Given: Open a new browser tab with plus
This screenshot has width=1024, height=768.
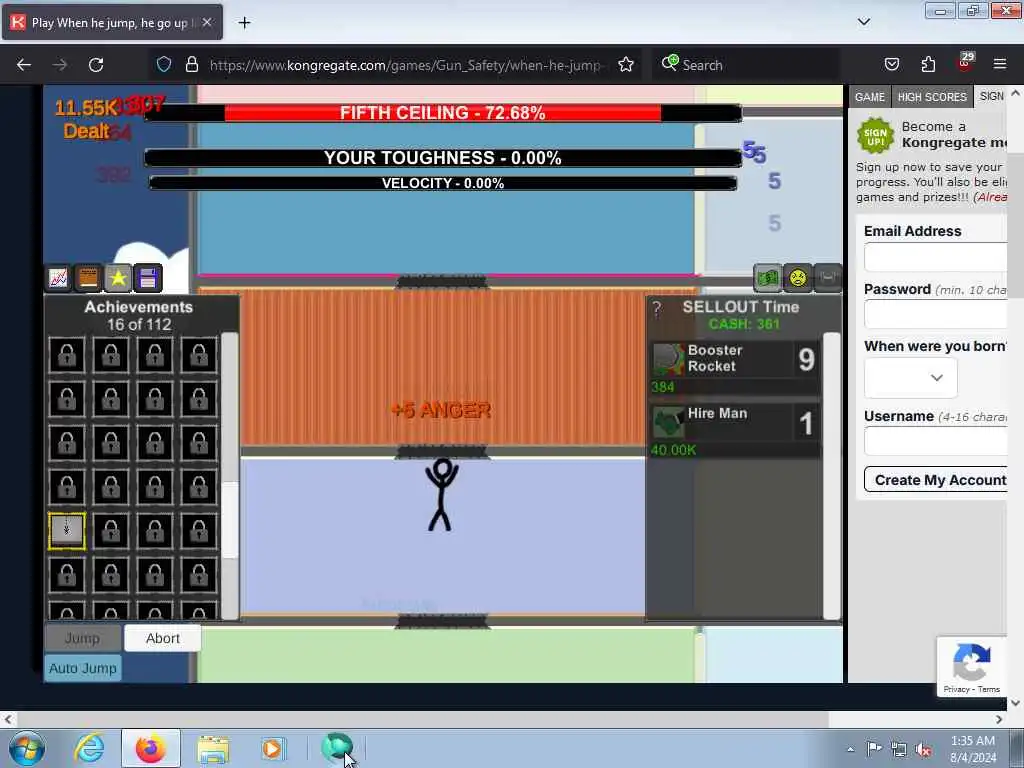Looking at the screenshot, I should pos(244,23).
